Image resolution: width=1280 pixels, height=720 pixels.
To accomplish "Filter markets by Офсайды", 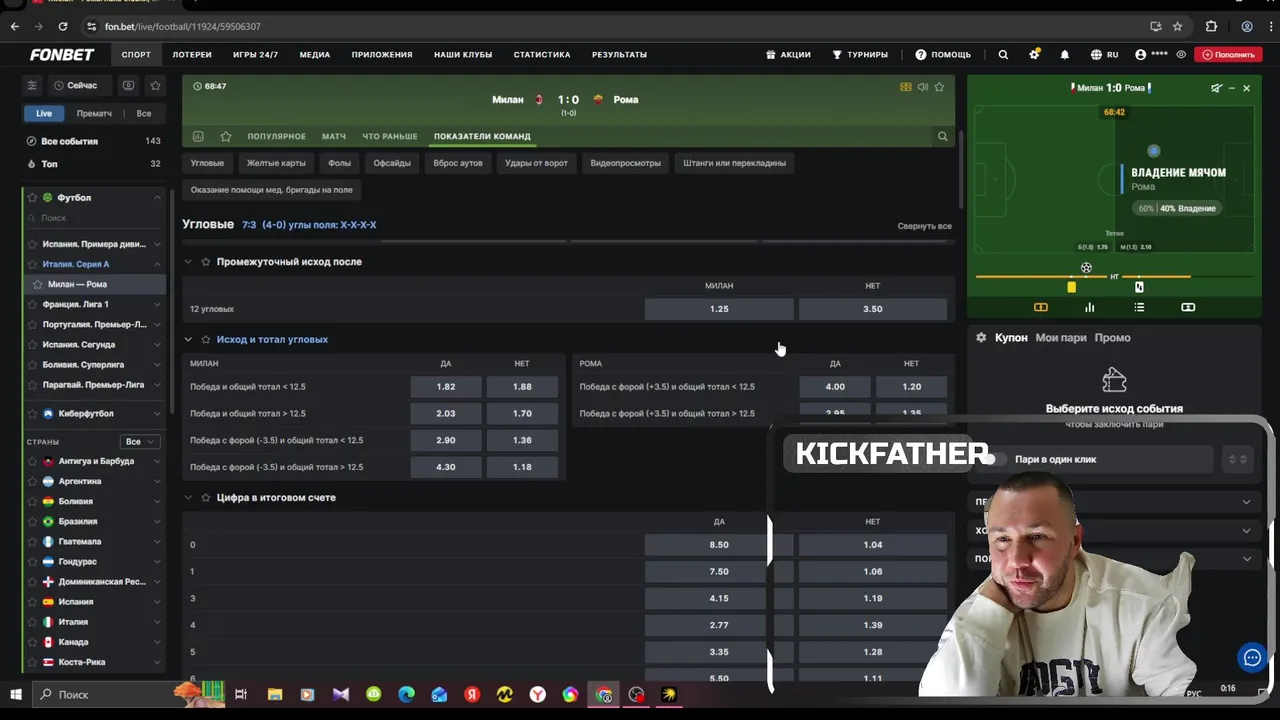I will [x=392, y=163].
